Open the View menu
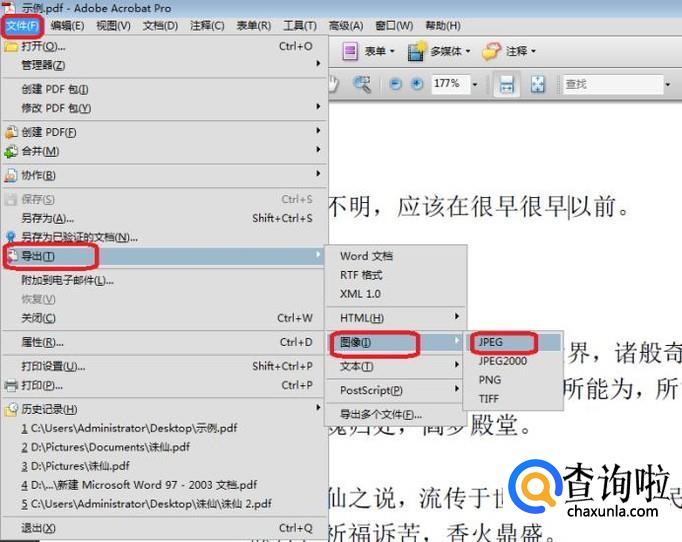 click(x=114, y=26)
